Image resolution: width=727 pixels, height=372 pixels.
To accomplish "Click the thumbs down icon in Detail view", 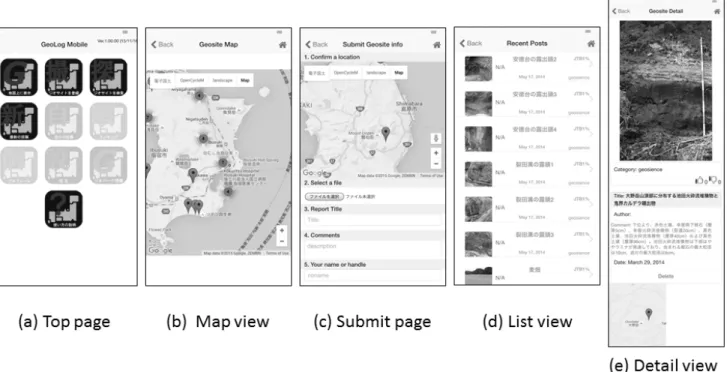I will pos(713,180).
